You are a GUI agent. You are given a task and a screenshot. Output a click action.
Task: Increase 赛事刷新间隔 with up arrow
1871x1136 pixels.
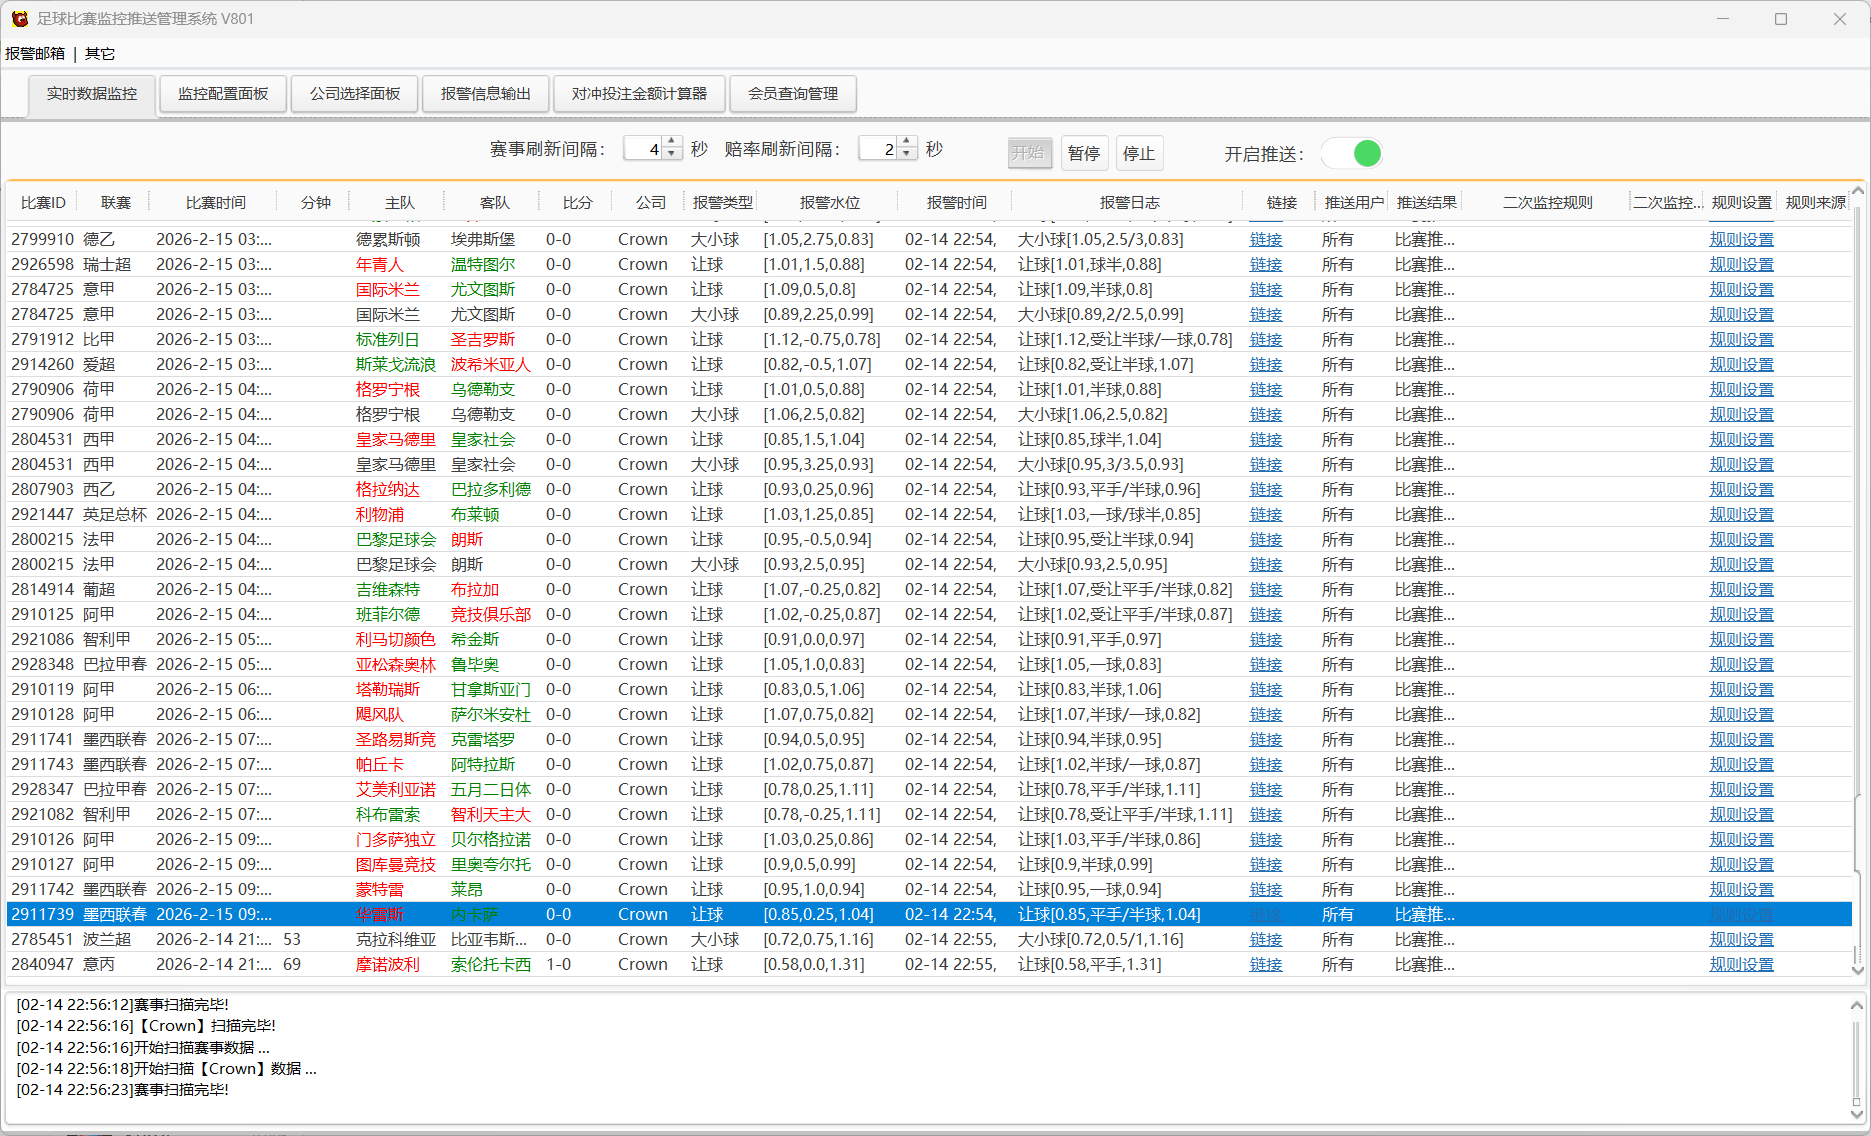672,142
